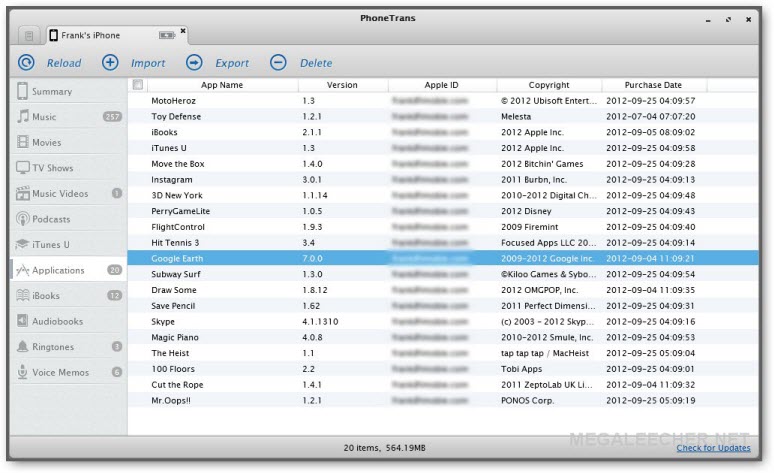Select the Audiobooks icon in sidebar
Screen dimensions: 774x473
[23, 321]
